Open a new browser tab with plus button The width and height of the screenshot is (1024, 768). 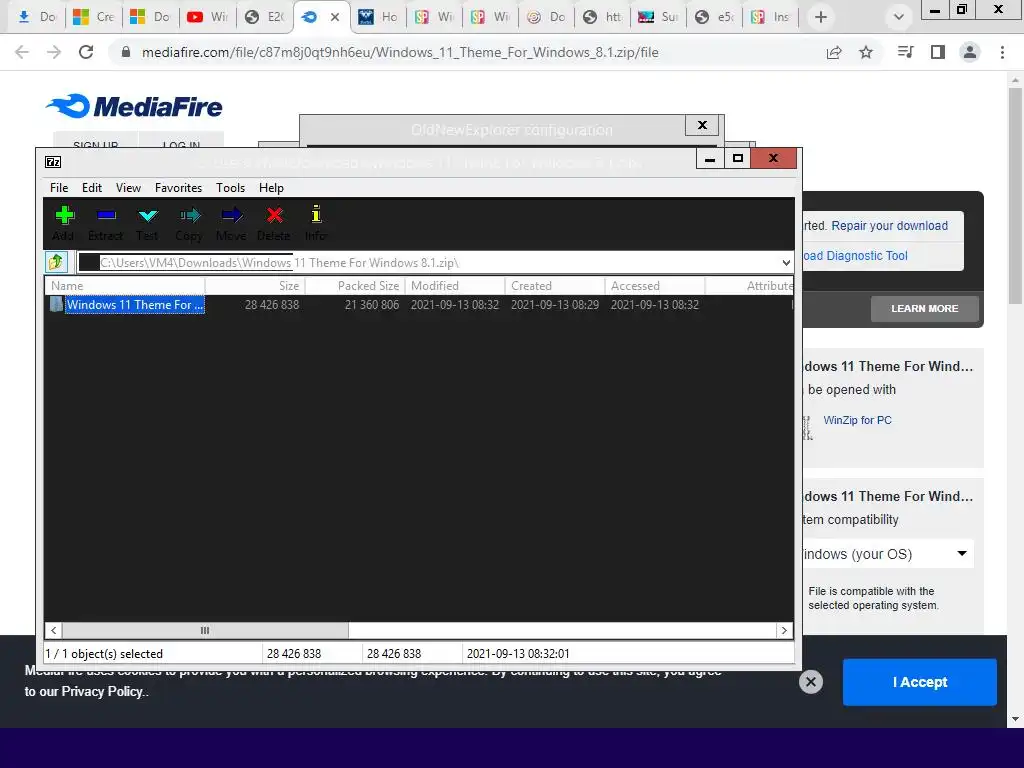[x=821, y=17]
